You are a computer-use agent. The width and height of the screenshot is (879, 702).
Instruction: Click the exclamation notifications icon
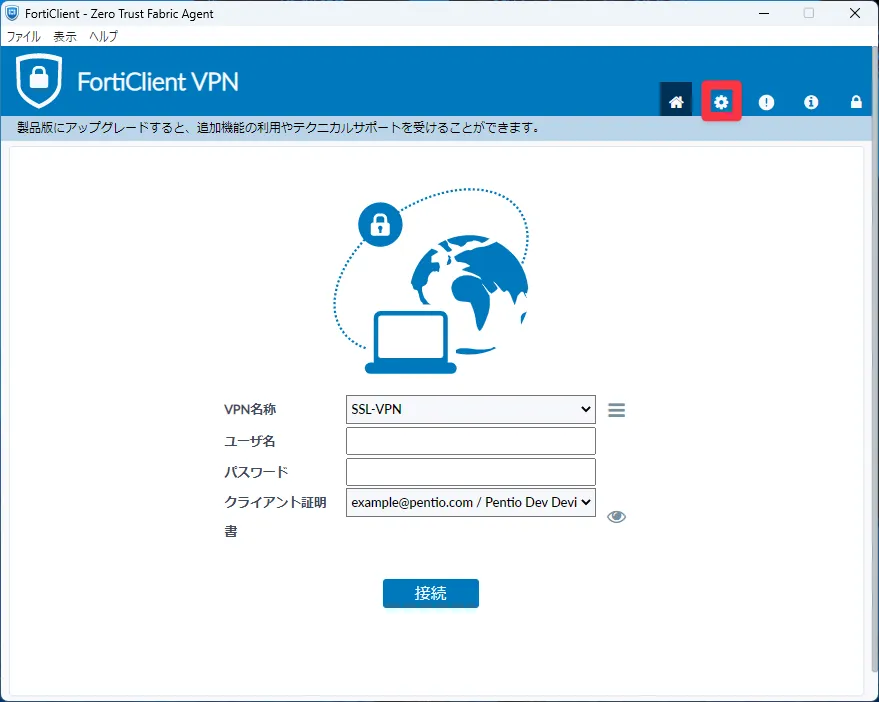coord(766,102)
